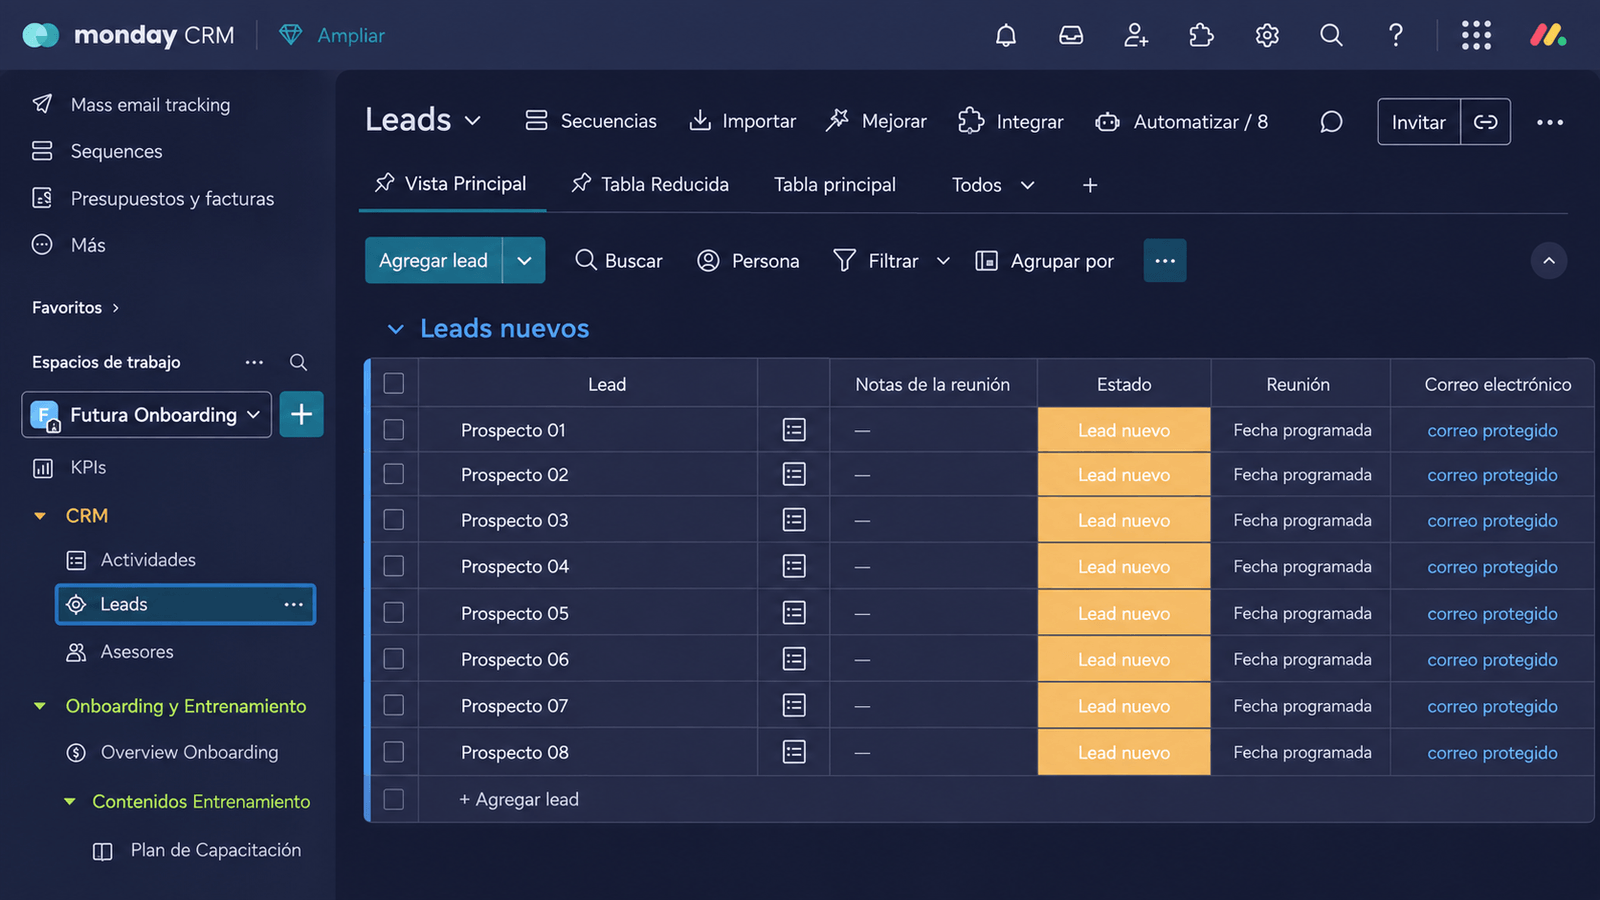Open Prospecto 08 updates icon
Image resolution: width=1600 pixels, height=900 pixels.
point(794,752)
